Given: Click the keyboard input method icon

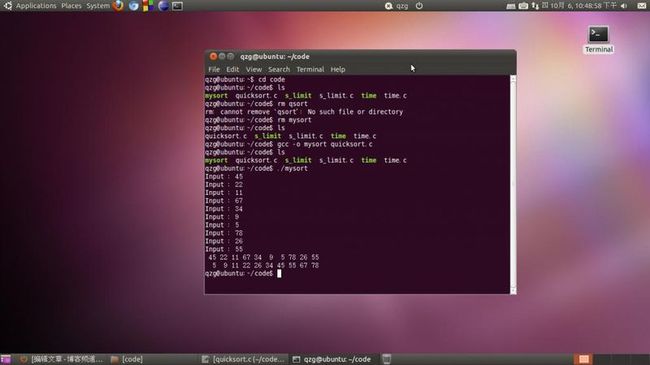Looking at the screenshot, I should [511, 6].
